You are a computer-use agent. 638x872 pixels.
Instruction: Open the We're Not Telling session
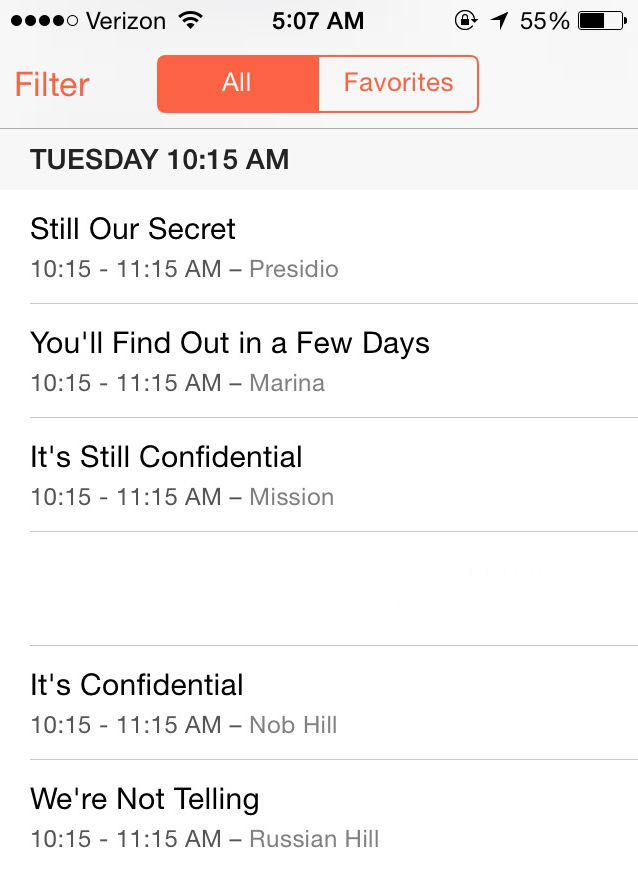tap(145, 799)
